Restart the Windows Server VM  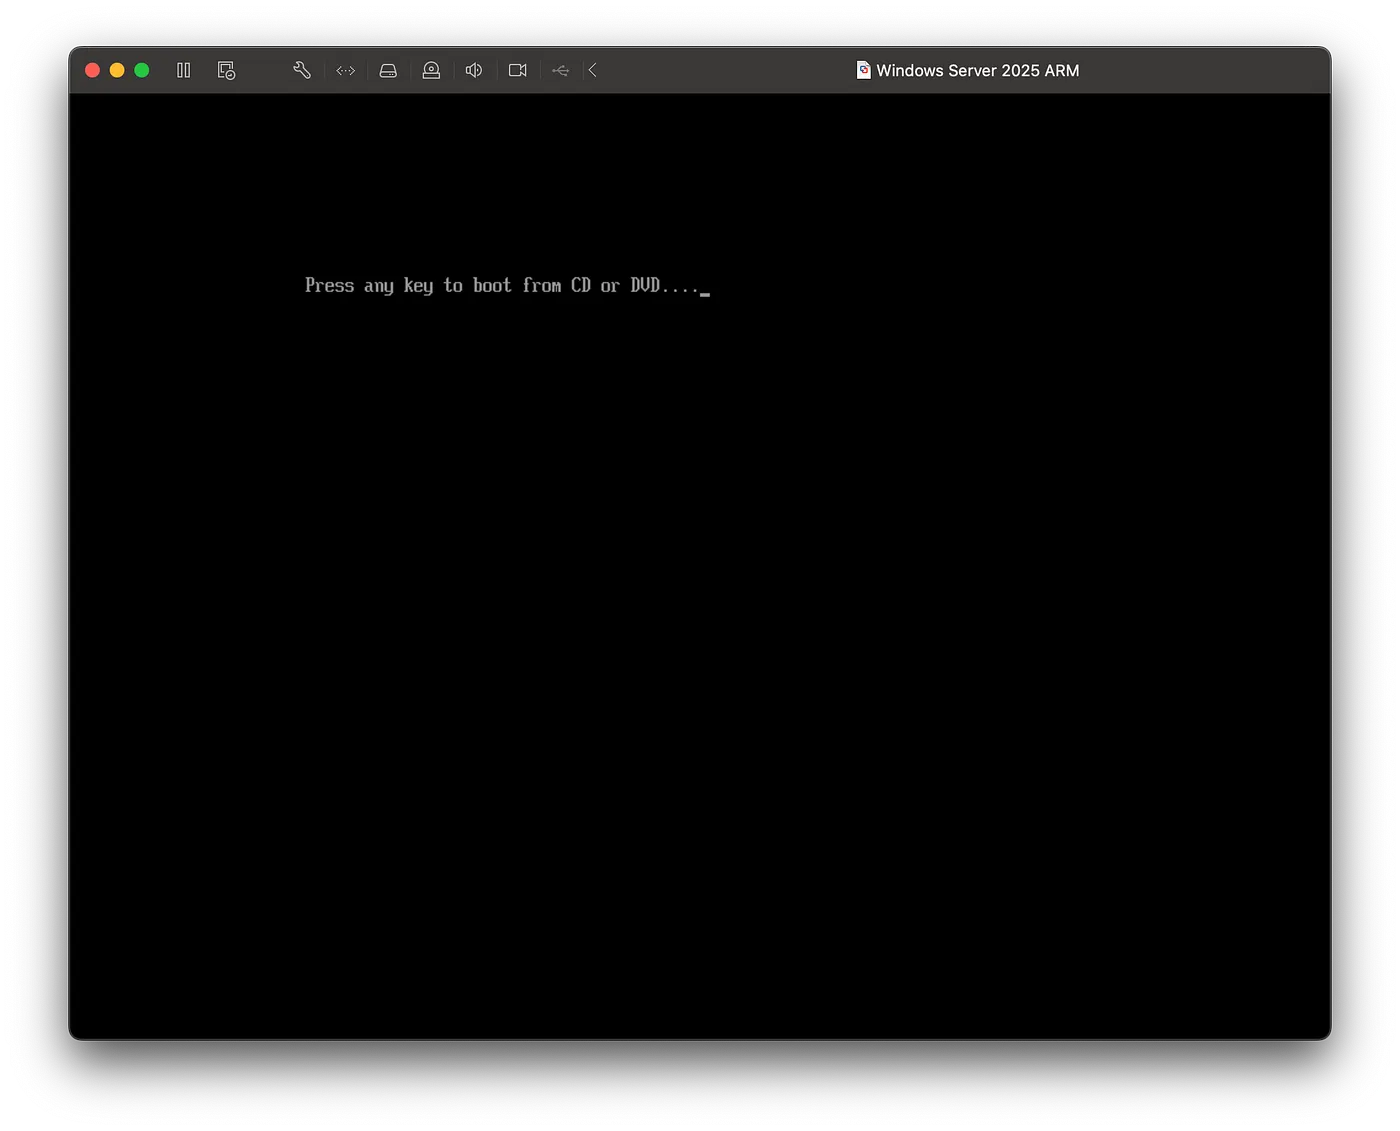tap(226, 70)
